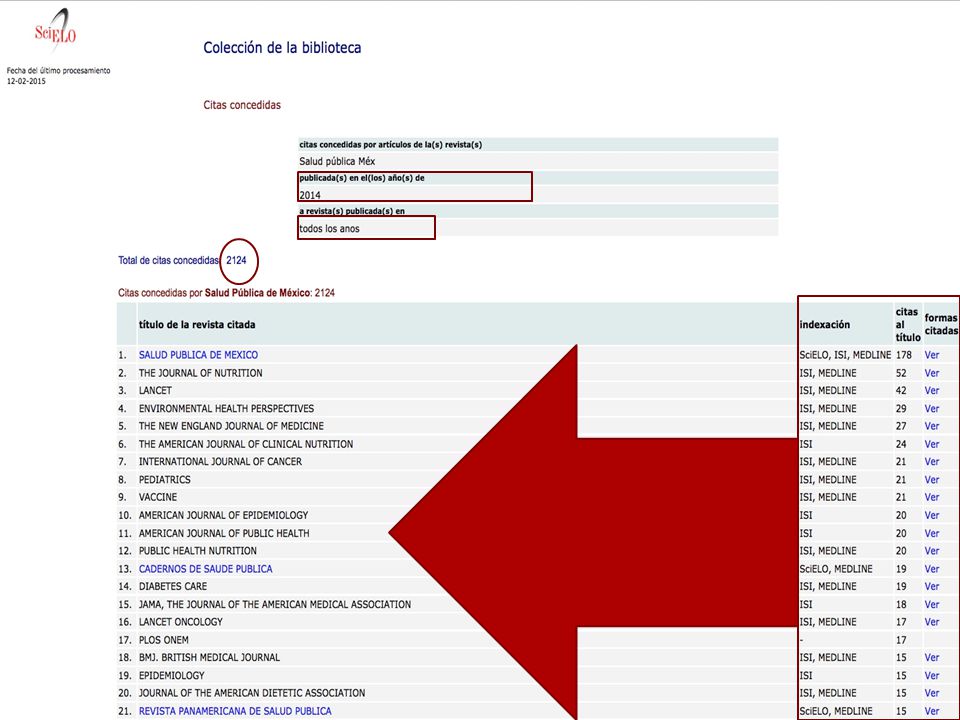960x720 pixels.
Task: Click Ver for Cadernos de Saude Publica
Action: (x=932, y=569)
